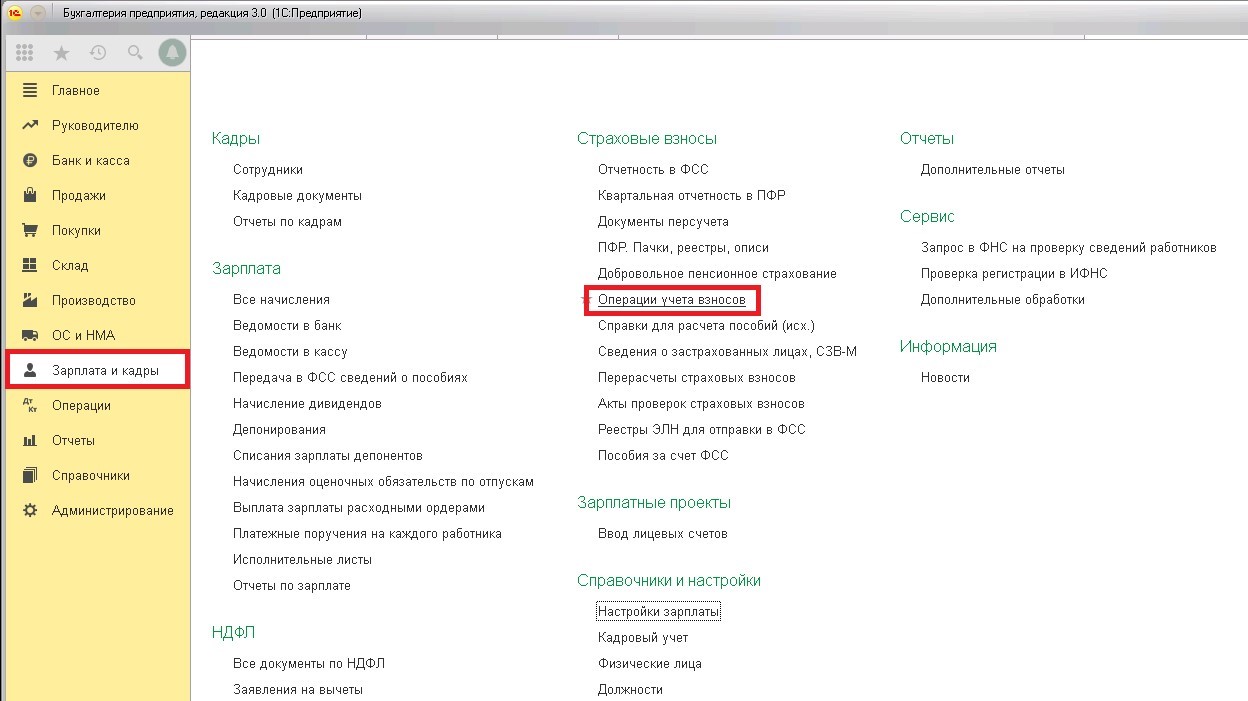Open the Склад section

[x=70, y=266]
